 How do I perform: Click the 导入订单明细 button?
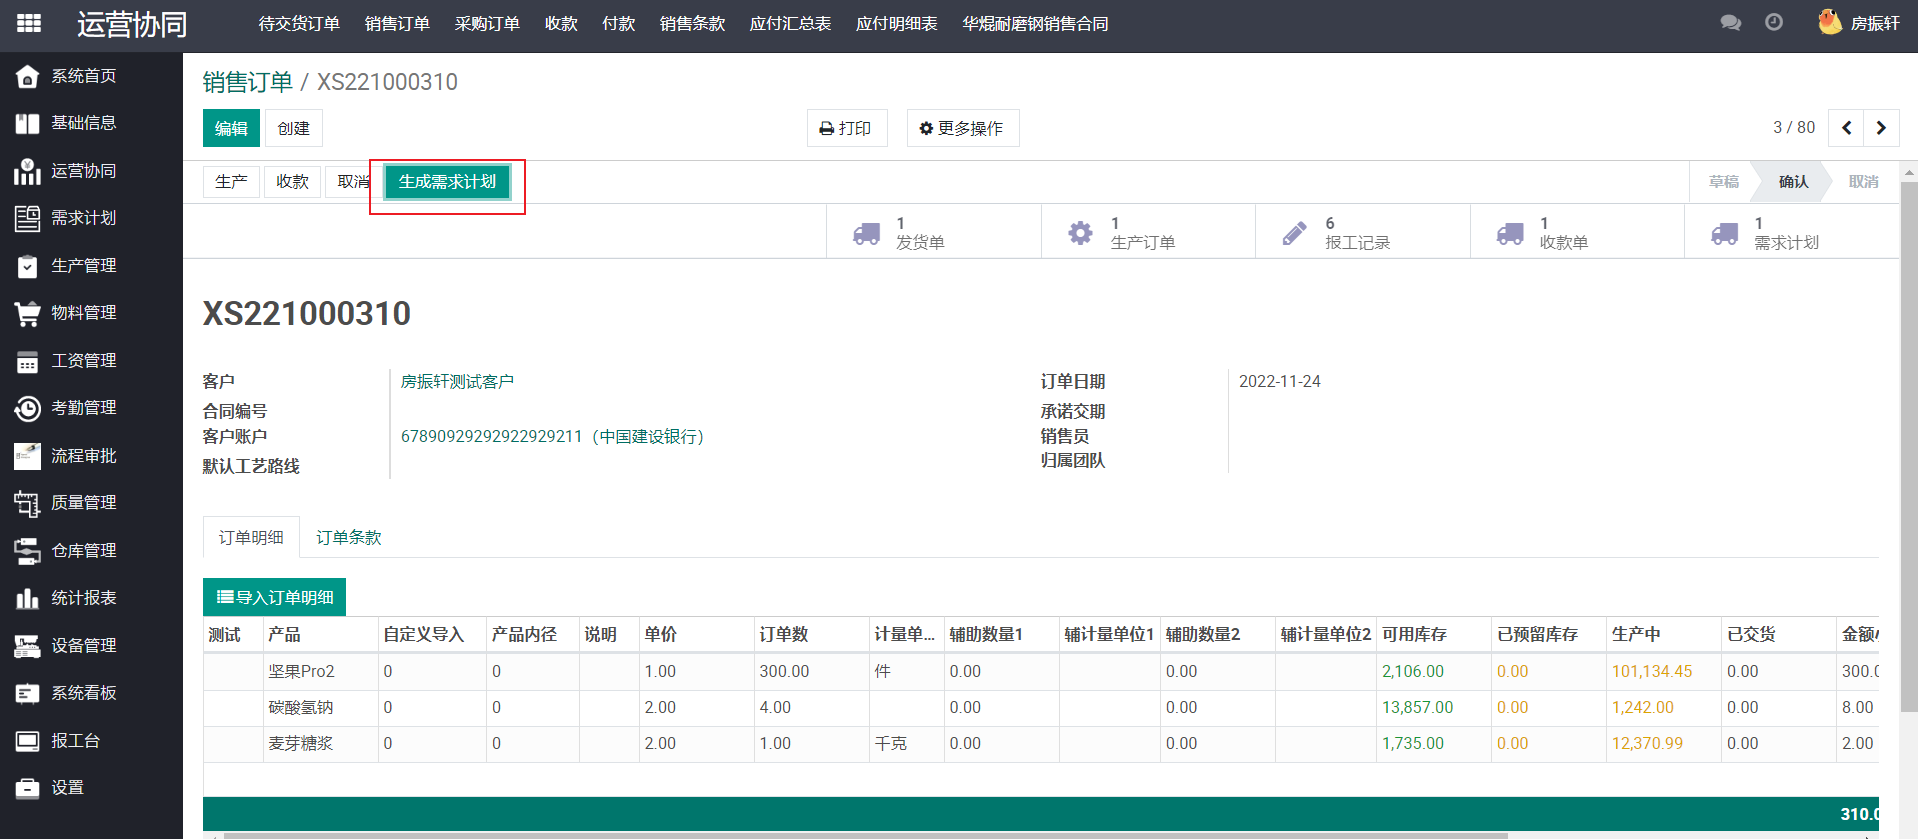[x=274, y=597]
